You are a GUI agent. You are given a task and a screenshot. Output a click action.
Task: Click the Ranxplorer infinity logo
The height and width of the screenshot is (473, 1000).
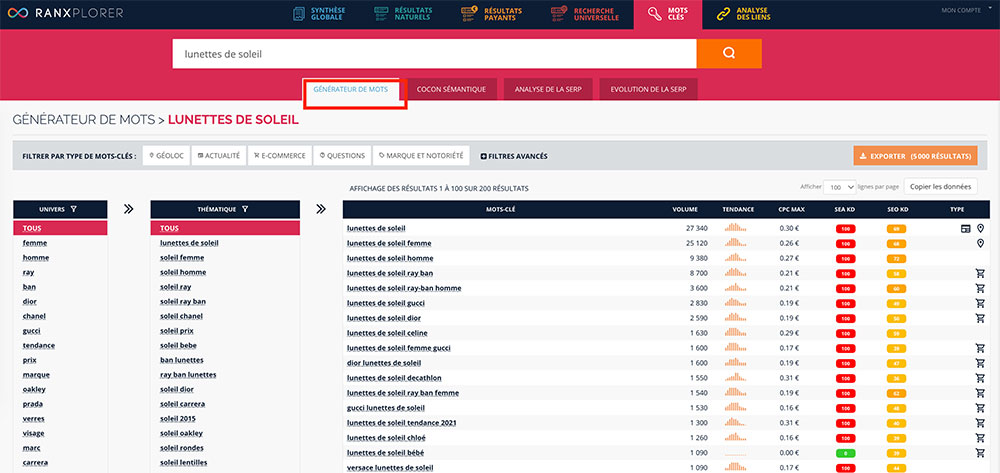17,13
